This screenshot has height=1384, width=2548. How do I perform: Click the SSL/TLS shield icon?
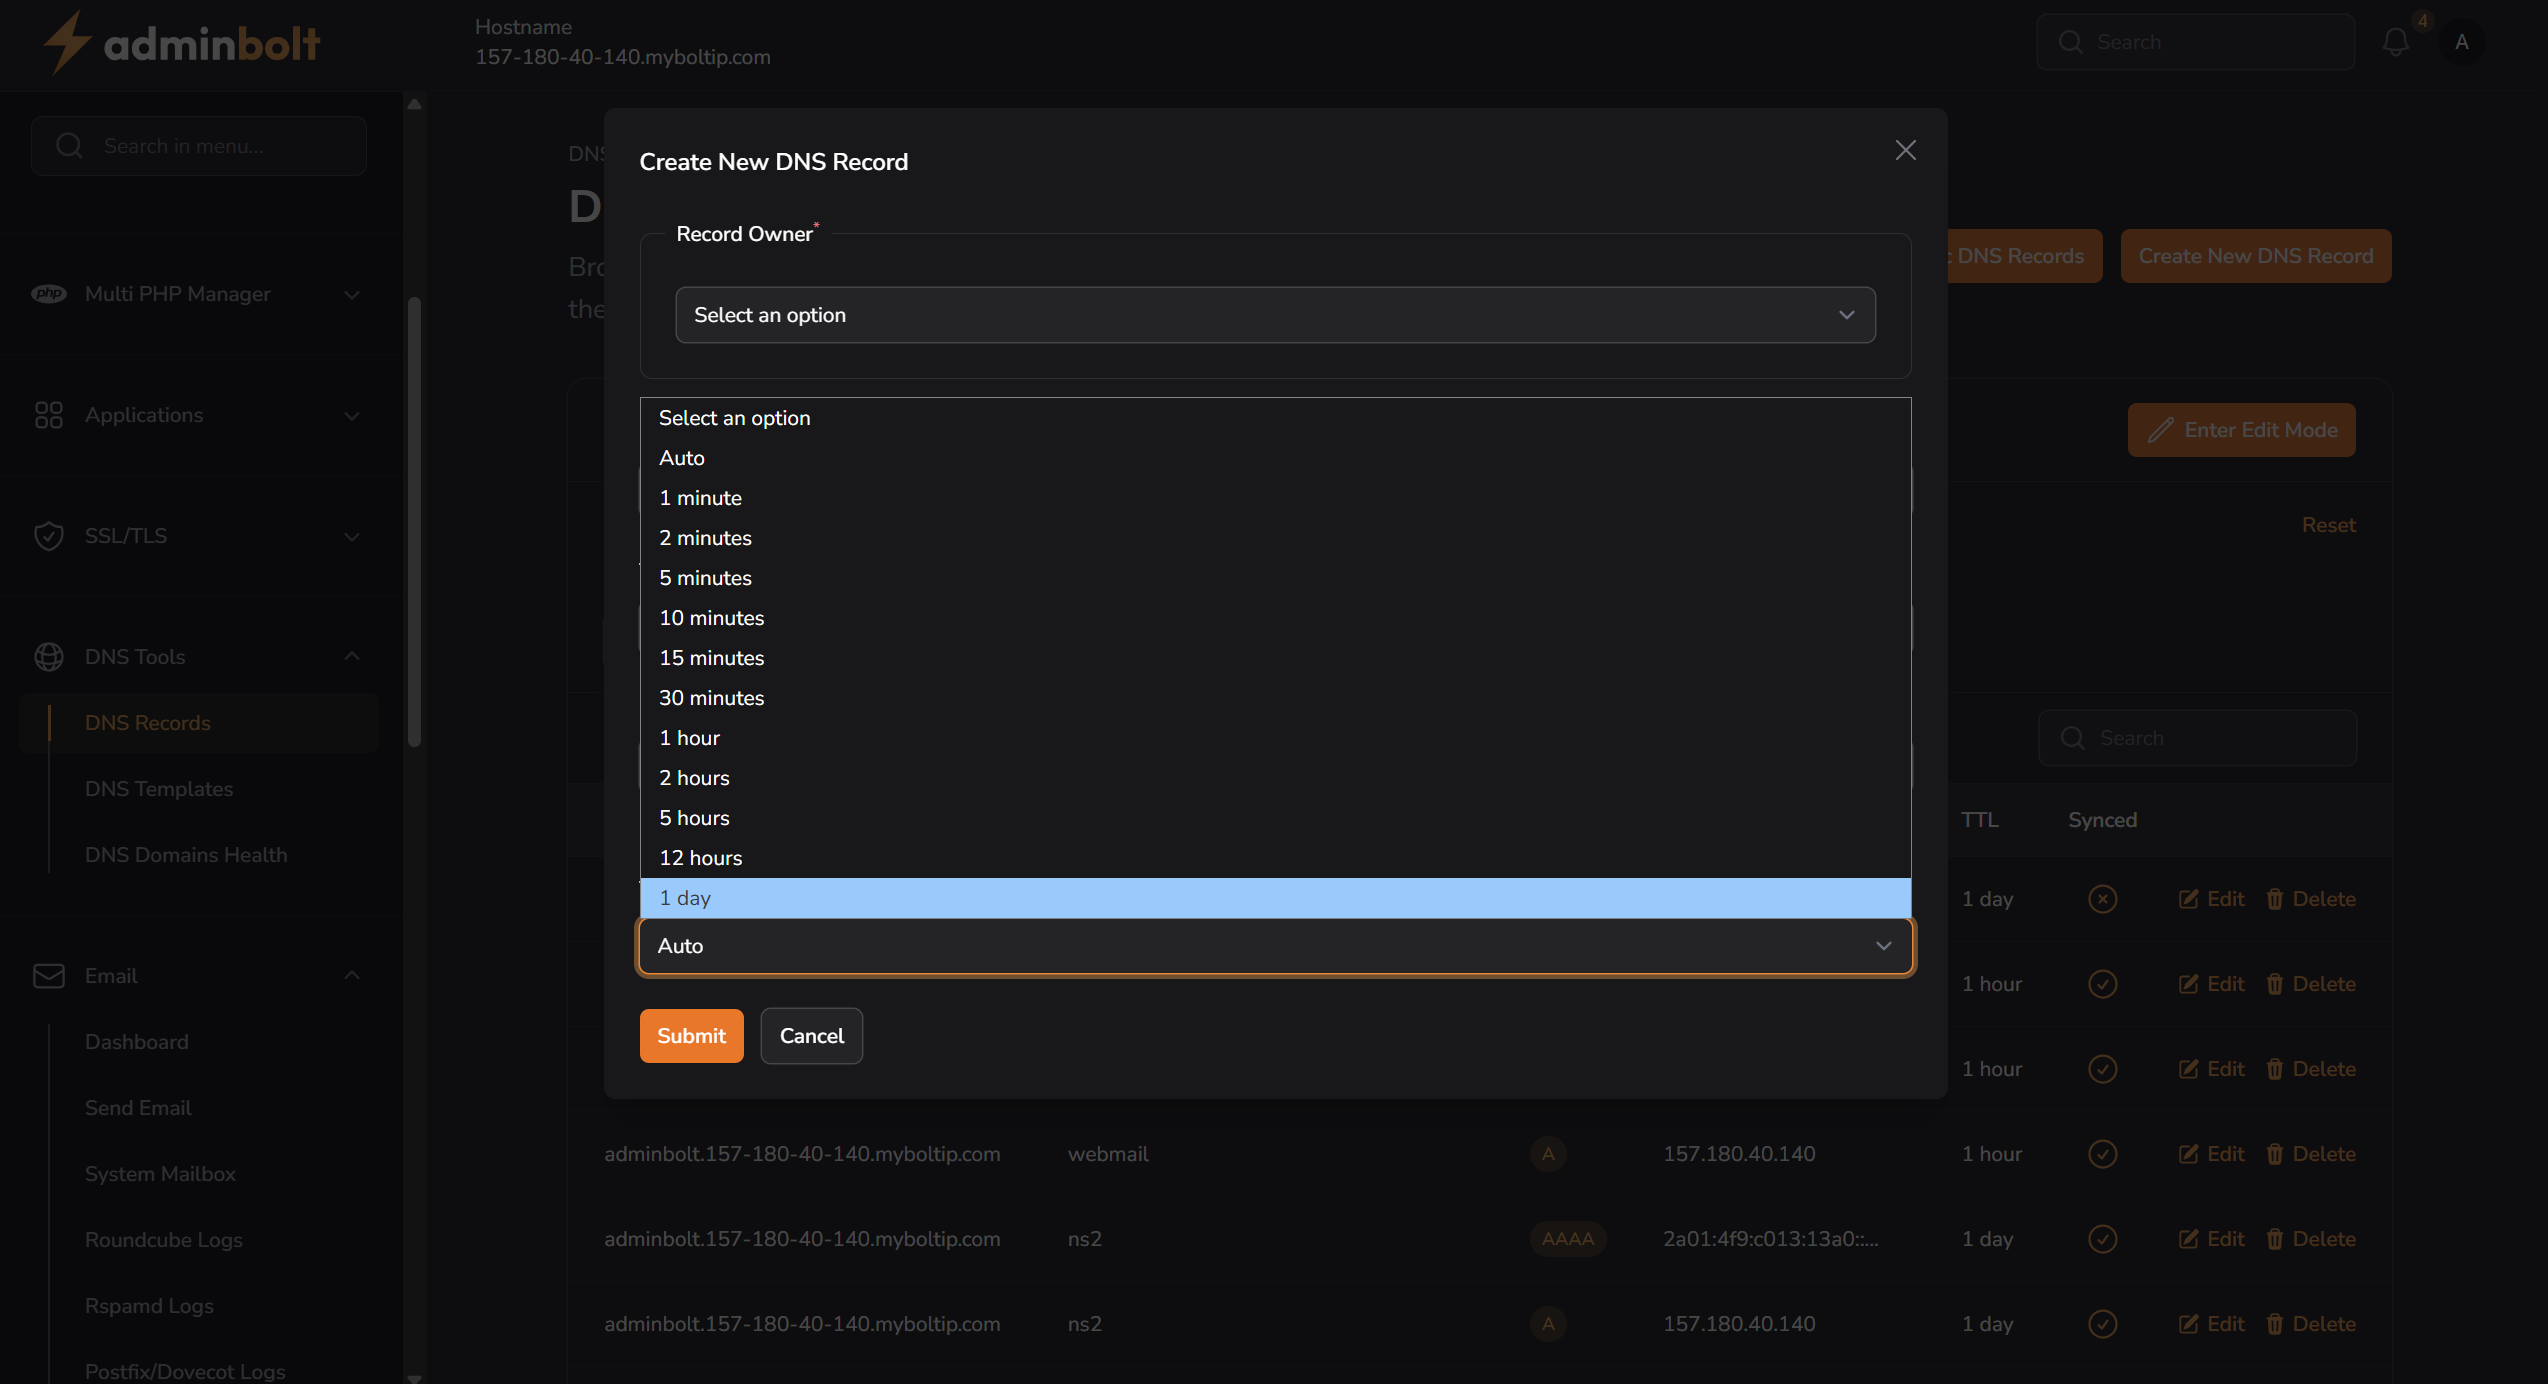point(48,536)
